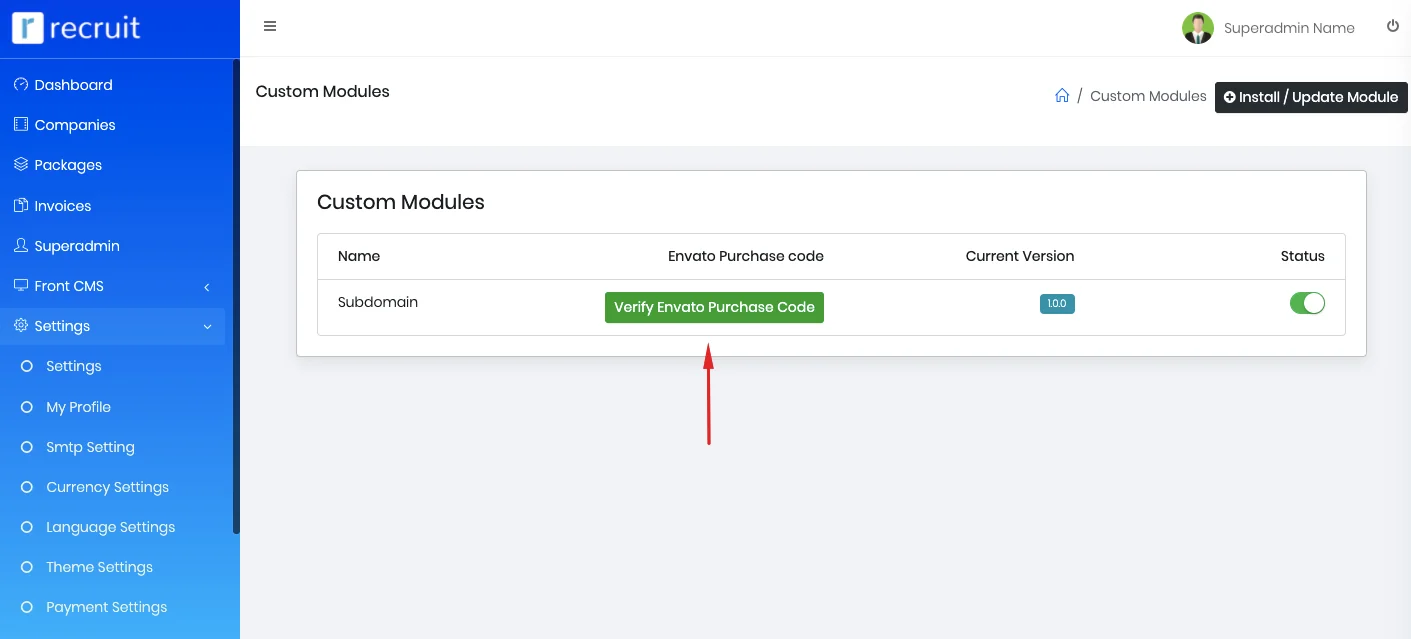The width and height of the screenshot is (1411, 639).
Task: Click the power logout icon
Action: (x=1393, y=27)
